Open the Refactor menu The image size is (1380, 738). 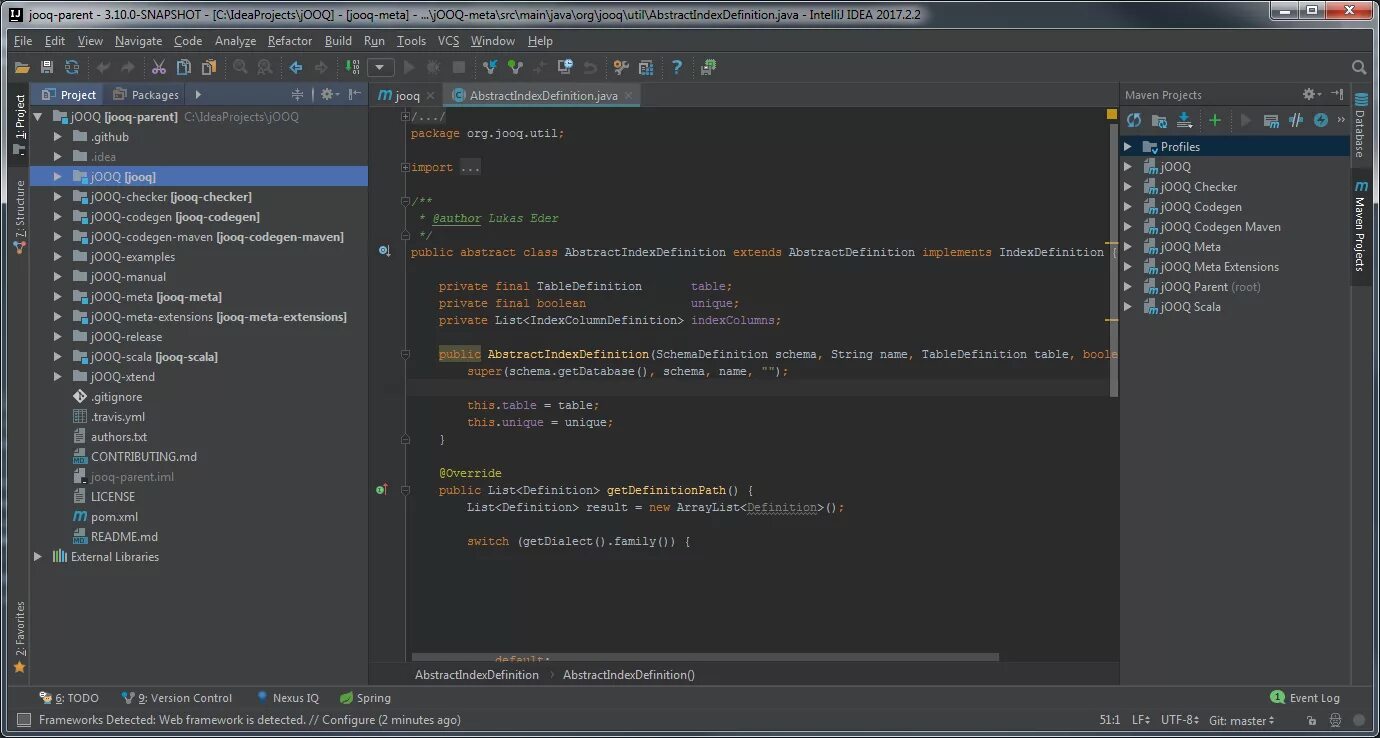tap(290, 41)
